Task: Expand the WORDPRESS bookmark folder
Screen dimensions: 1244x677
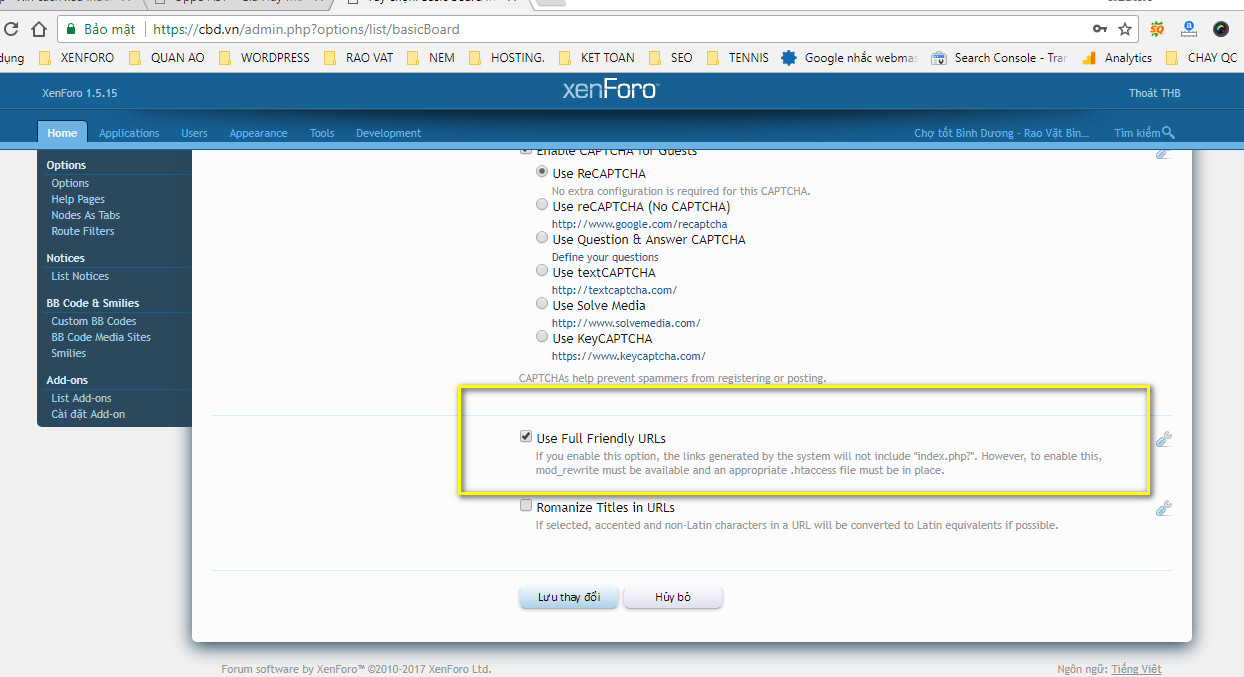Action: point(265,58)
